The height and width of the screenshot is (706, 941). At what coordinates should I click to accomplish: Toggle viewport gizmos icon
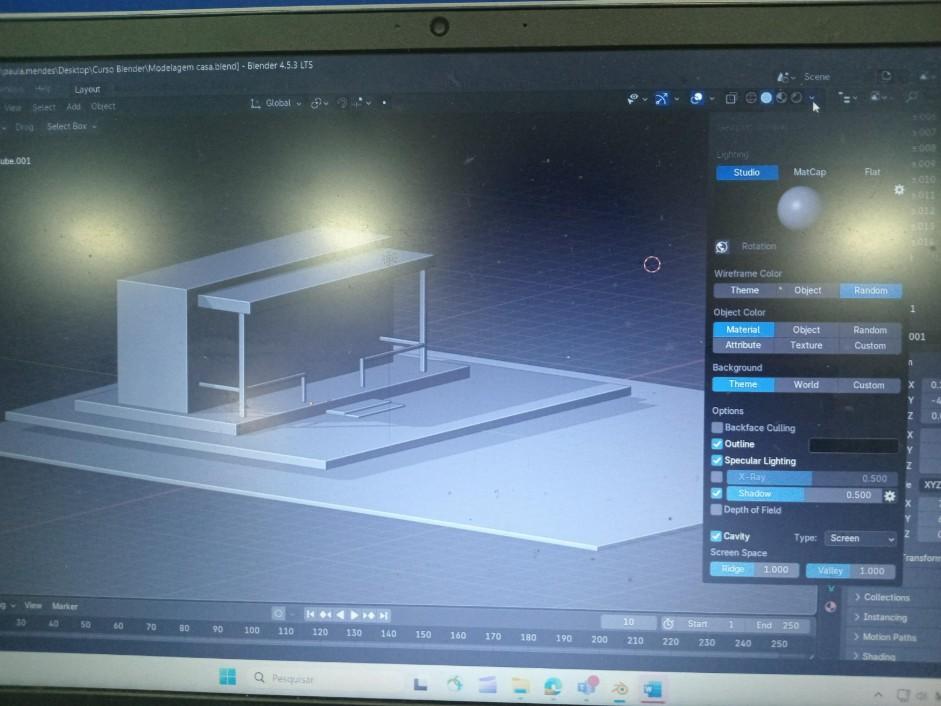point(661,98)
